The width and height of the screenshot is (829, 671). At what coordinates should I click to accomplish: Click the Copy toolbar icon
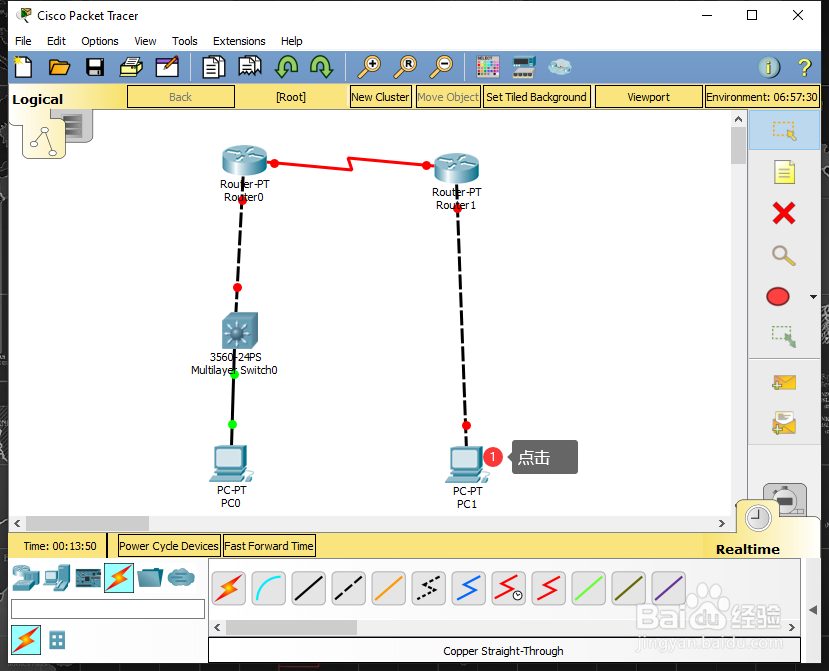coord(214,67)
